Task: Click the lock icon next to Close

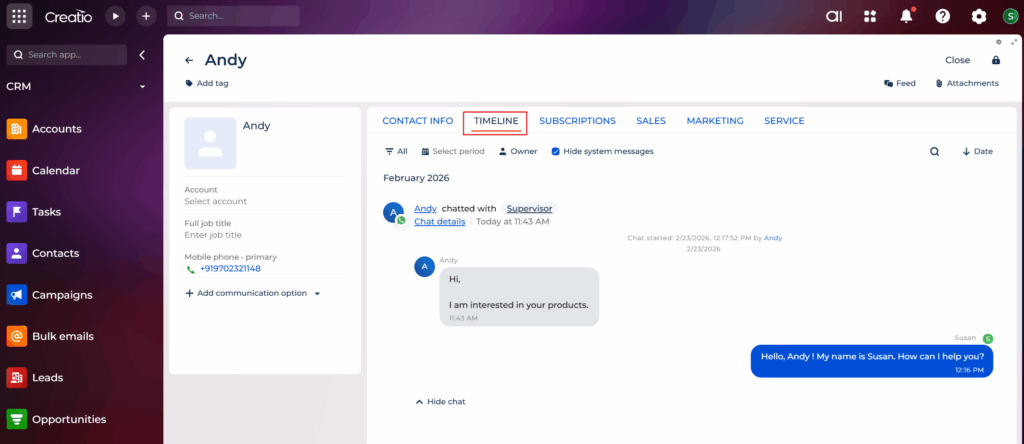Action: 995,60
